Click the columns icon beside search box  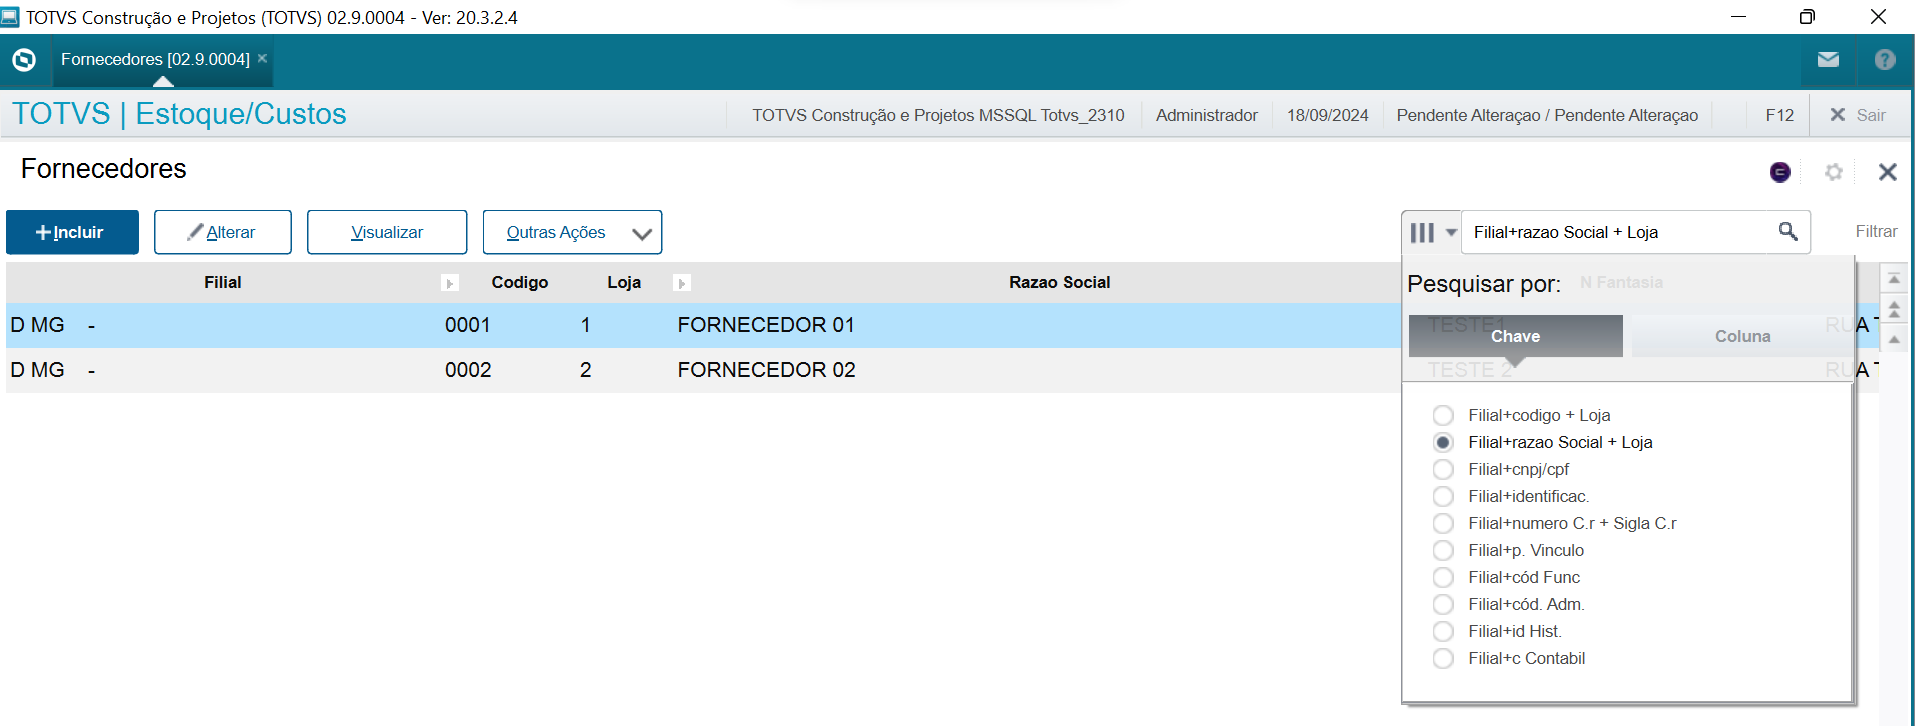click(1422, 233)
